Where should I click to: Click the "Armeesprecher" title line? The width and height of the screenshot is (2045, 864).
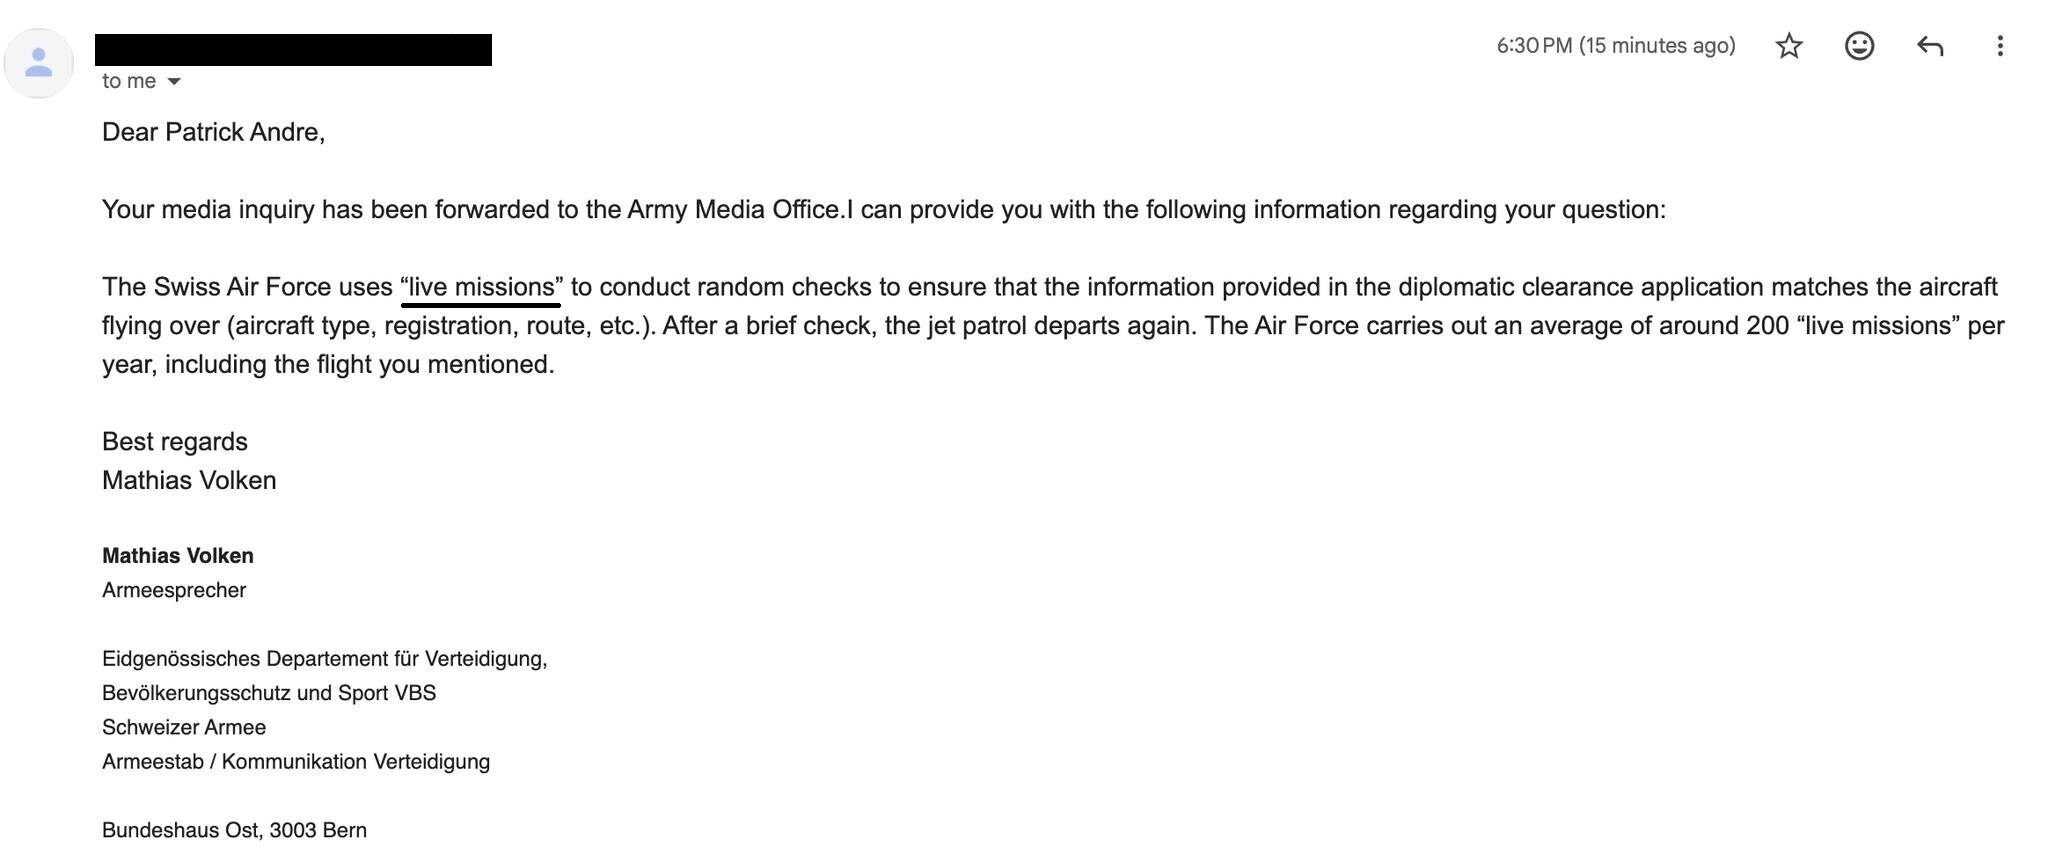pos(174,590)
